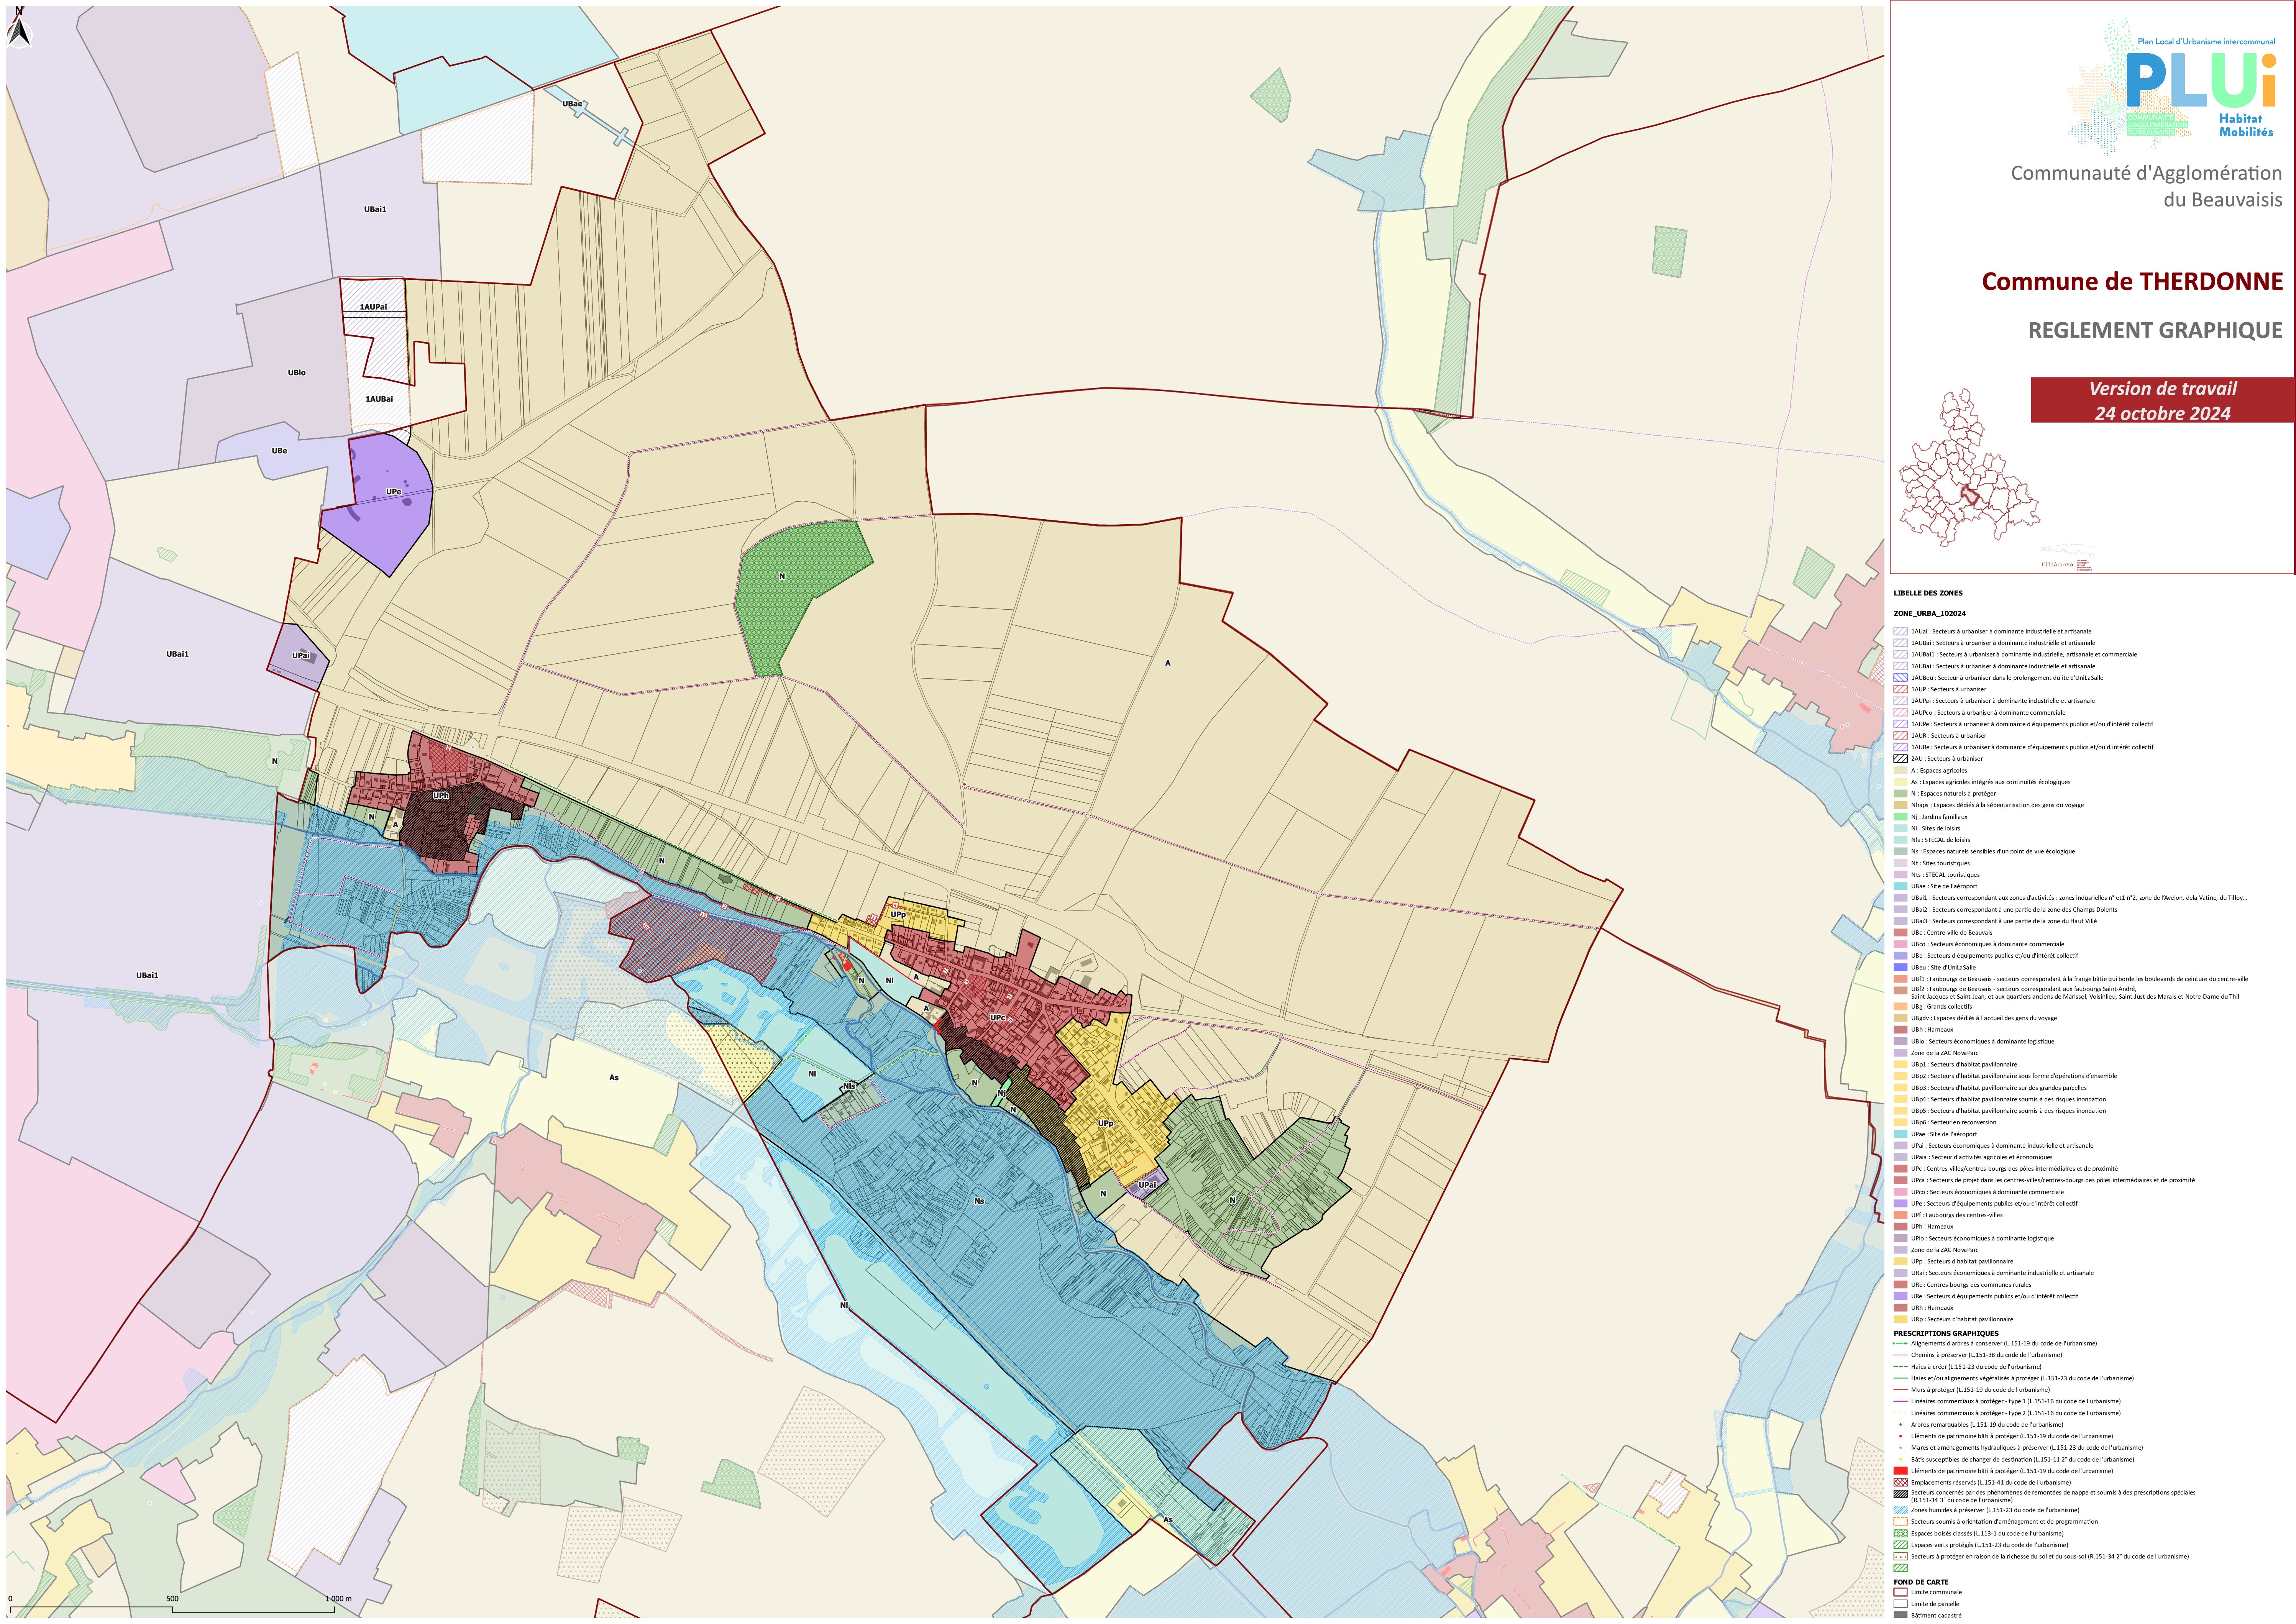Click the remontées de nappe dark grey symbol

coord(1900,1494)
